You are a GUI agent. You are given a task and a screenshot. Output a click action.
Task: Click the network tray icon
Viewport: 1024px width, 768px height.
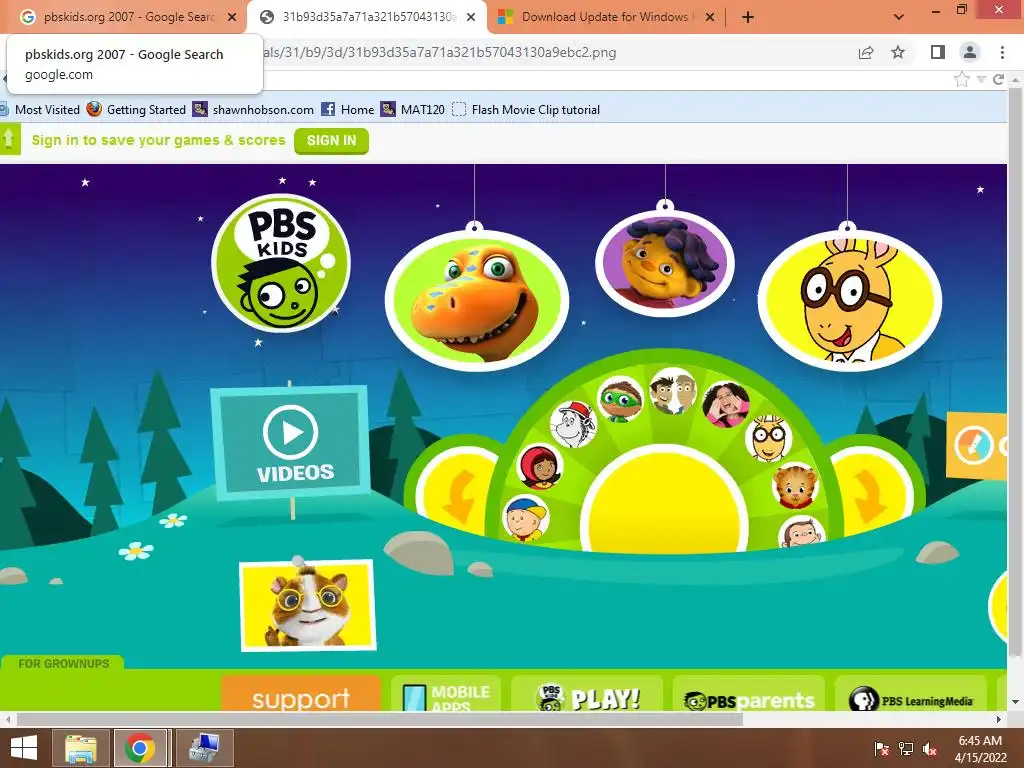tap(906, 748)
